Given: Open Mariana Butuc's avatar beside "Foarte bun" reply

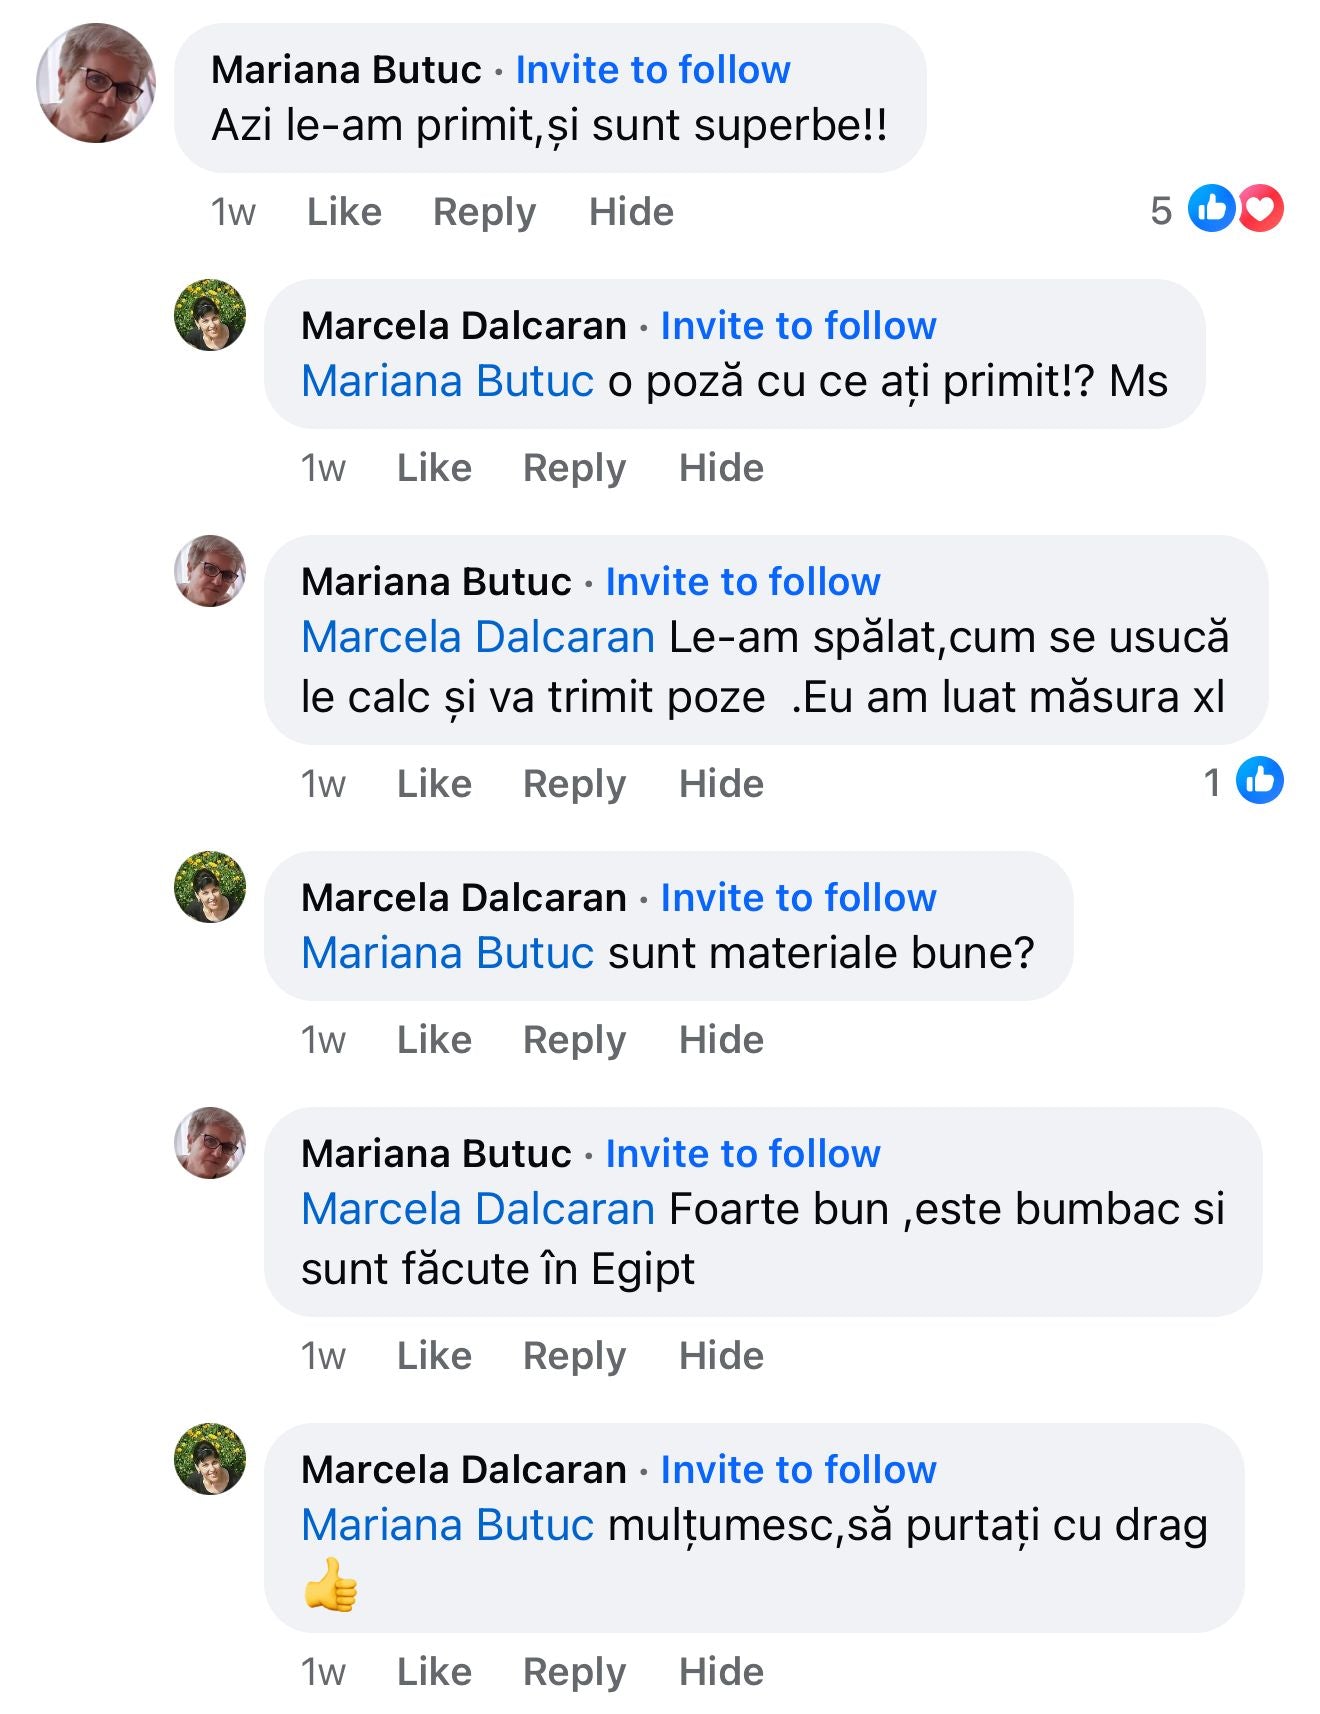Looking at the screenshot, I should 210,1143.
